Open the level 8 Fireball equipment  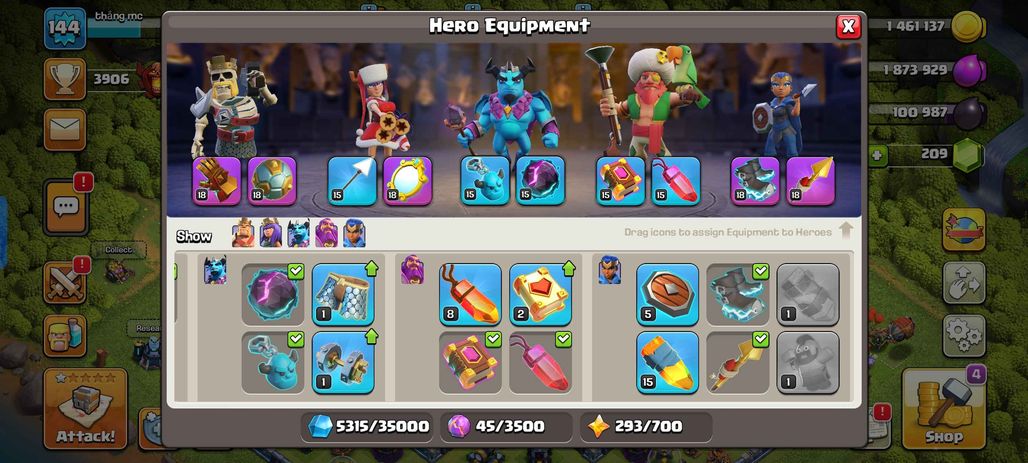470,294
